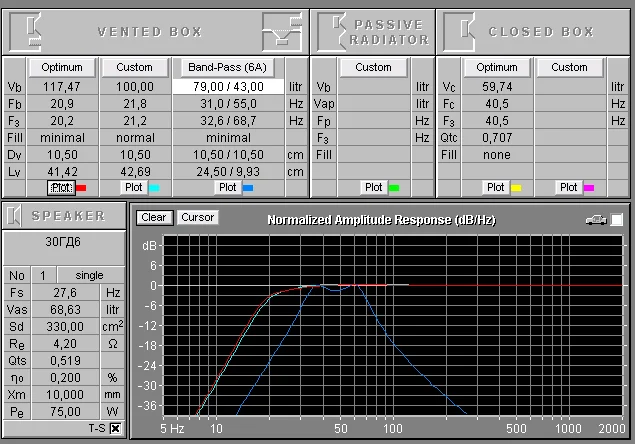Click the band-pass Vb value field
The image size is (635, 444).
[x=227, y=87]
